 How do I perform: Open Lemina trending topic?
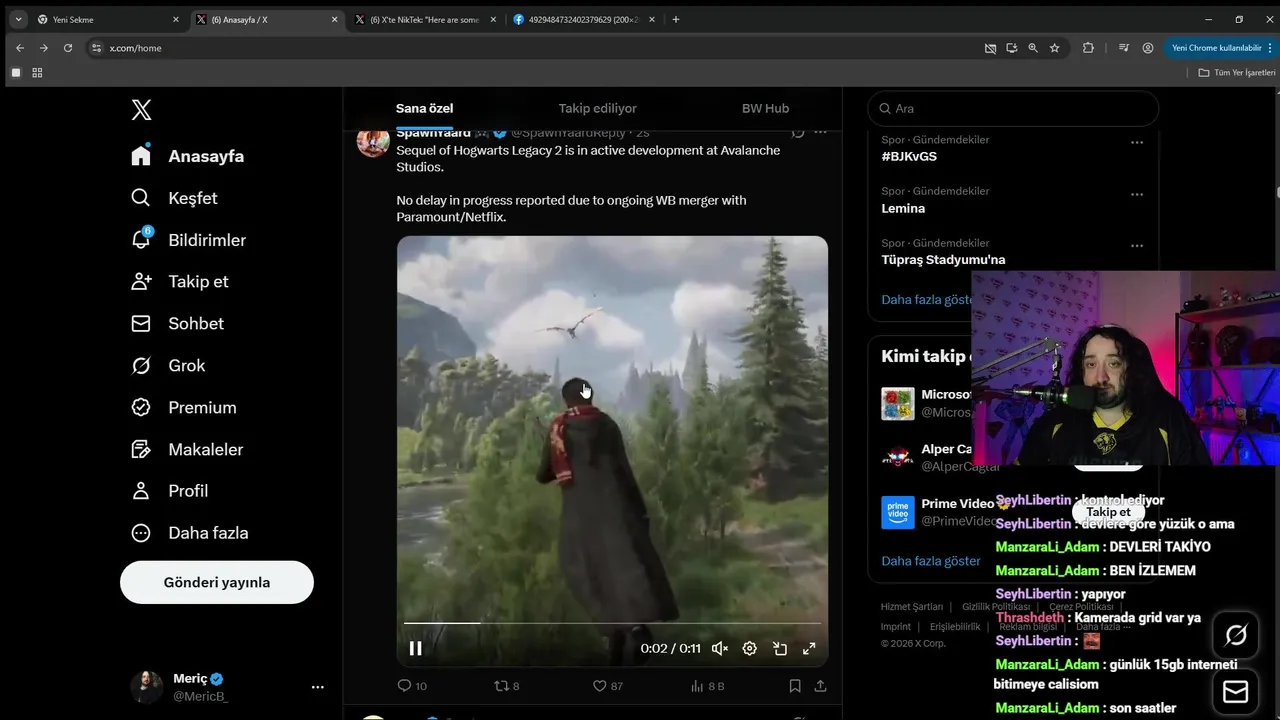(903, 209)
